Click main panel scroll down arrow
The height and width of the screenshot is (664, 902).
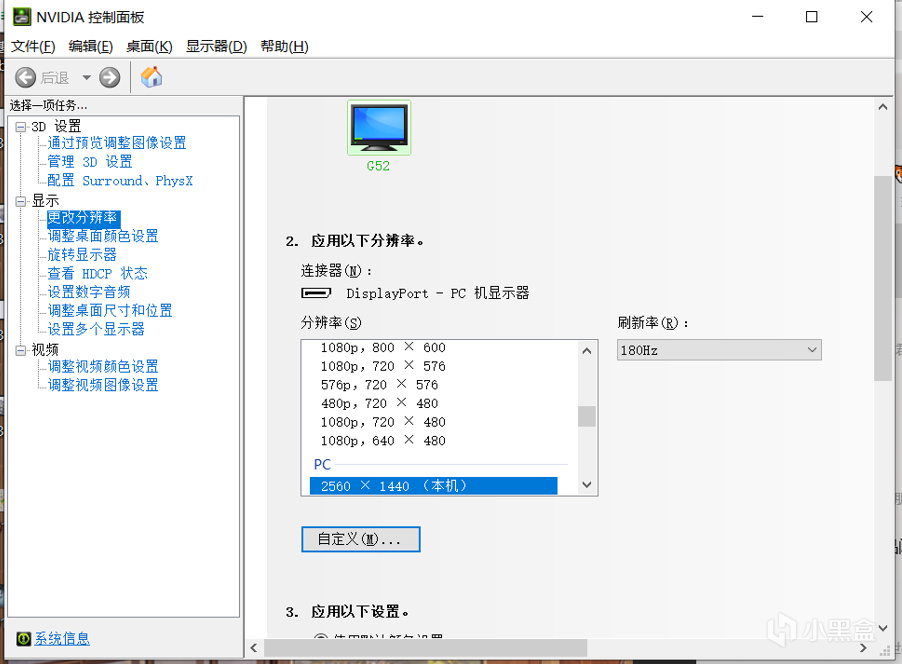tap(883, 628)
